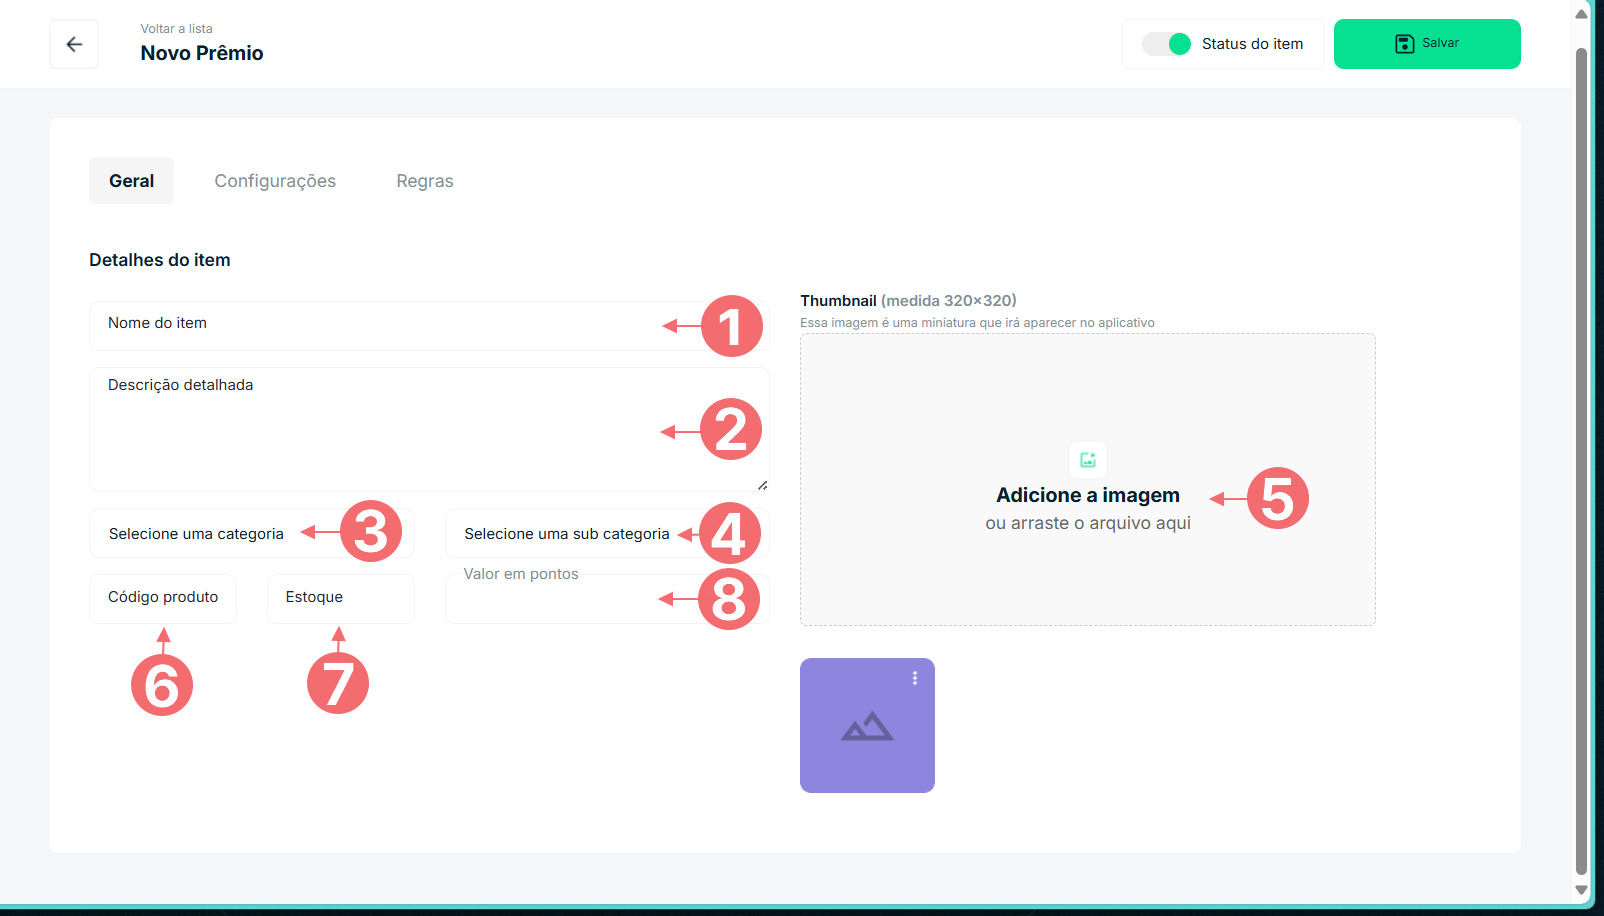Click the mountain placeholder image icon

tap(867, 726)
